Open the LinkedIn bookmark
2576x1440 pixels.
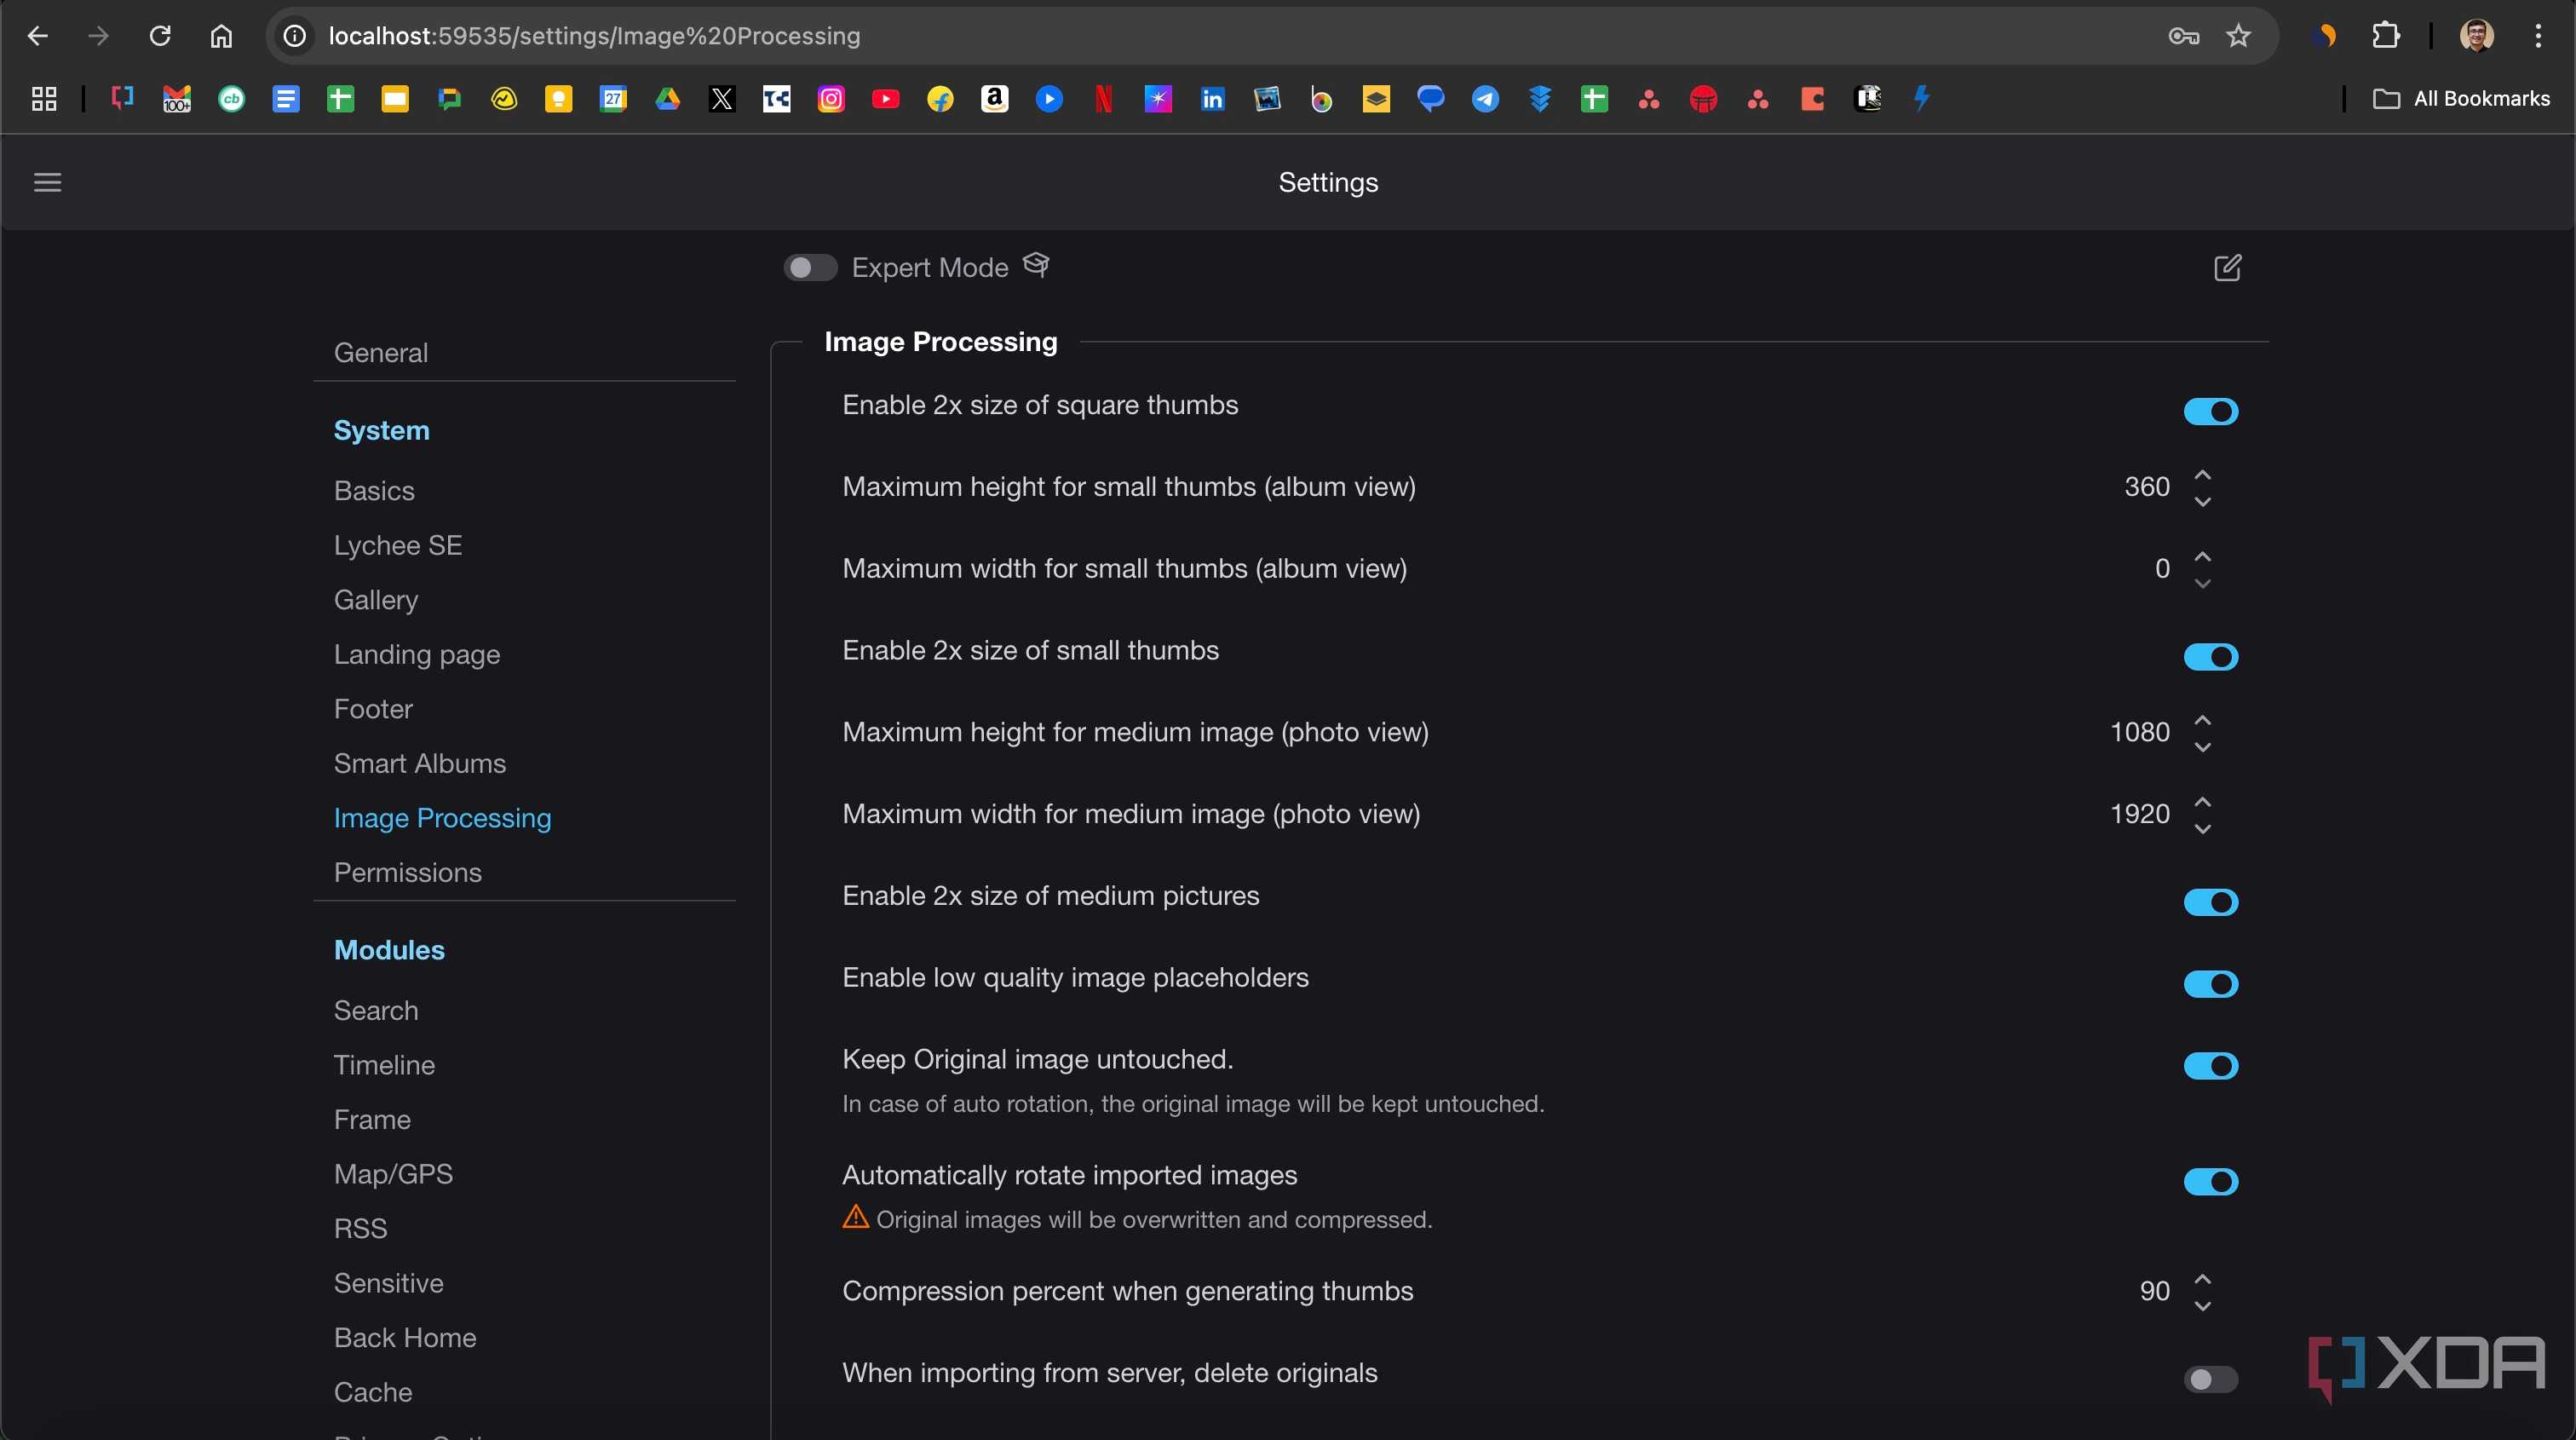coord(1212,98)
